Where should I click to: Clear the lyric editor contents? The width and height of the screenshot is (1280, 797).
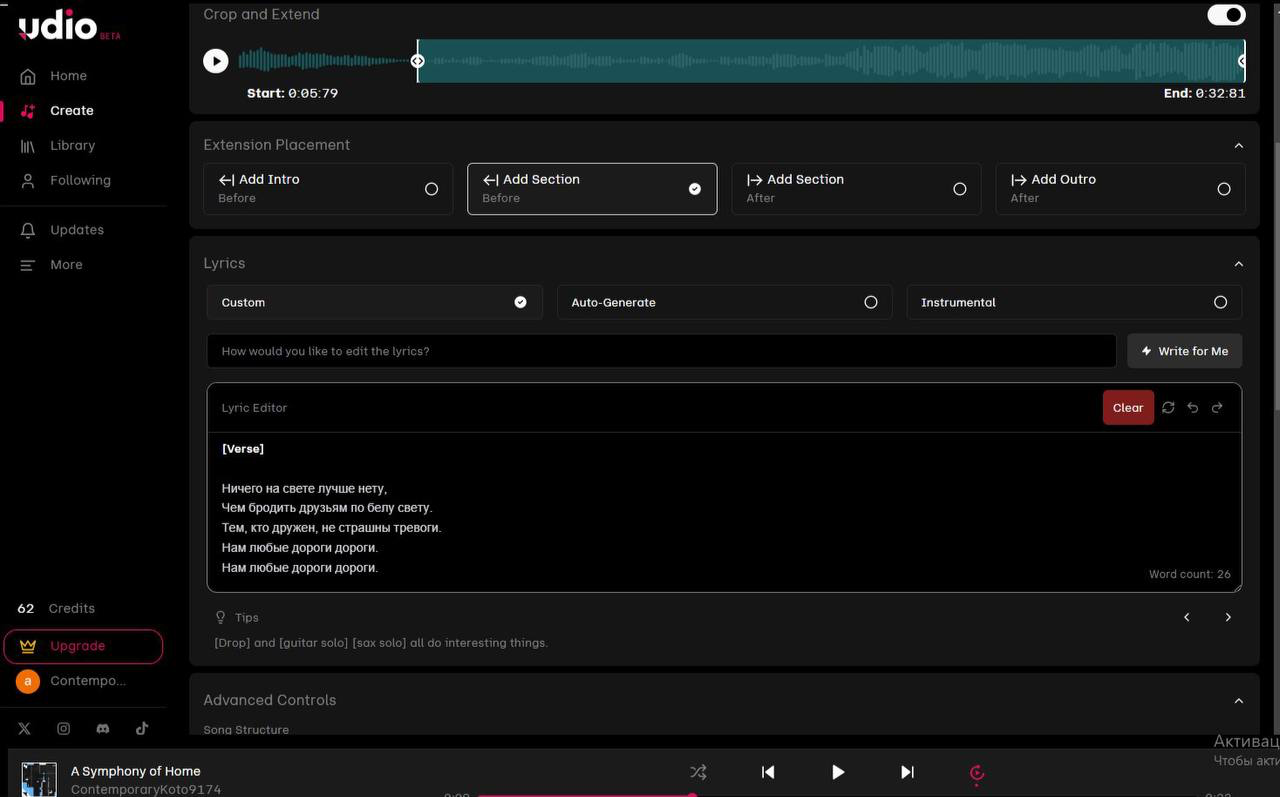coord(1128,408)
